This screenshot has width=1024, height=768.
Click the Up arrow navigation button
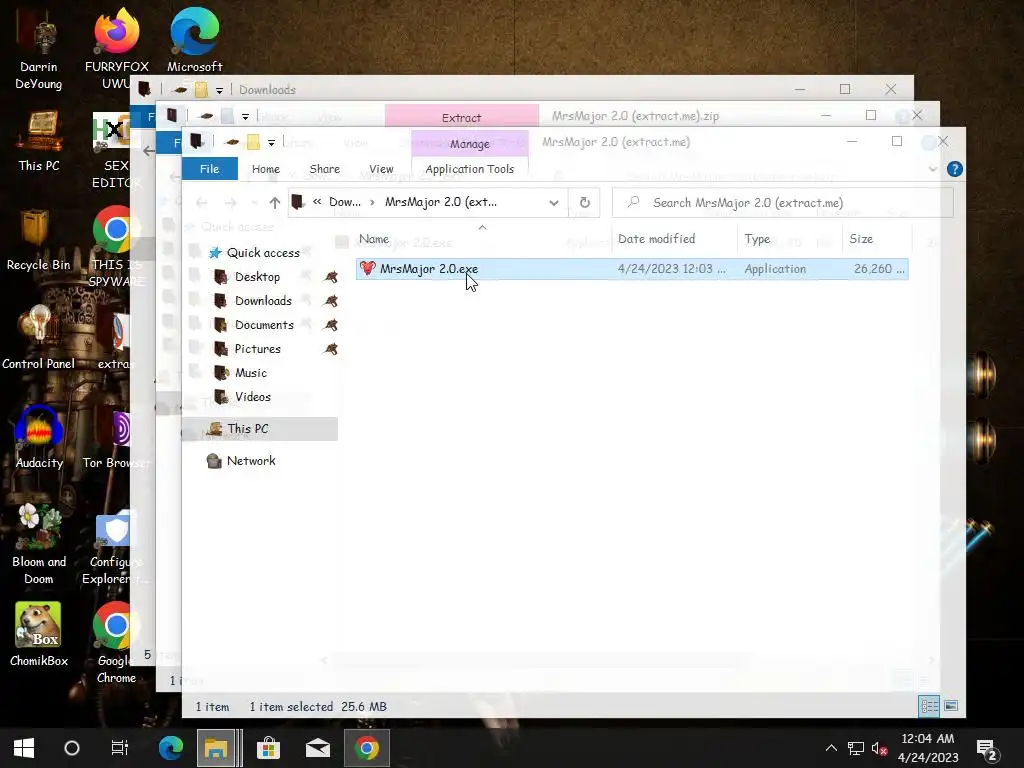(x=275, y=202)
